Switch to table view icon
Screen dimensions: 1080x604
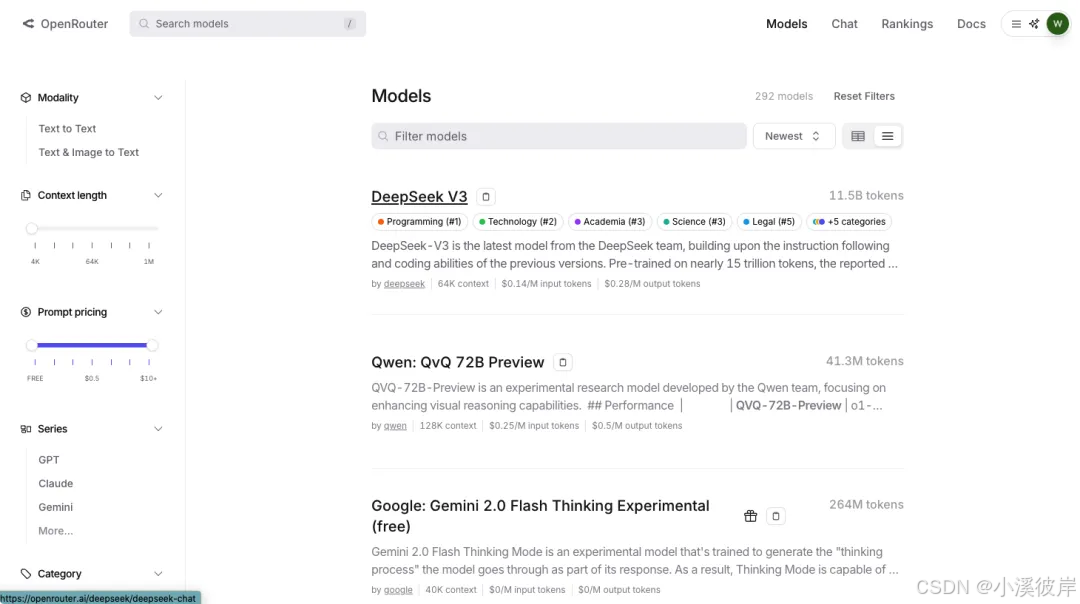(x=858, y=136)
